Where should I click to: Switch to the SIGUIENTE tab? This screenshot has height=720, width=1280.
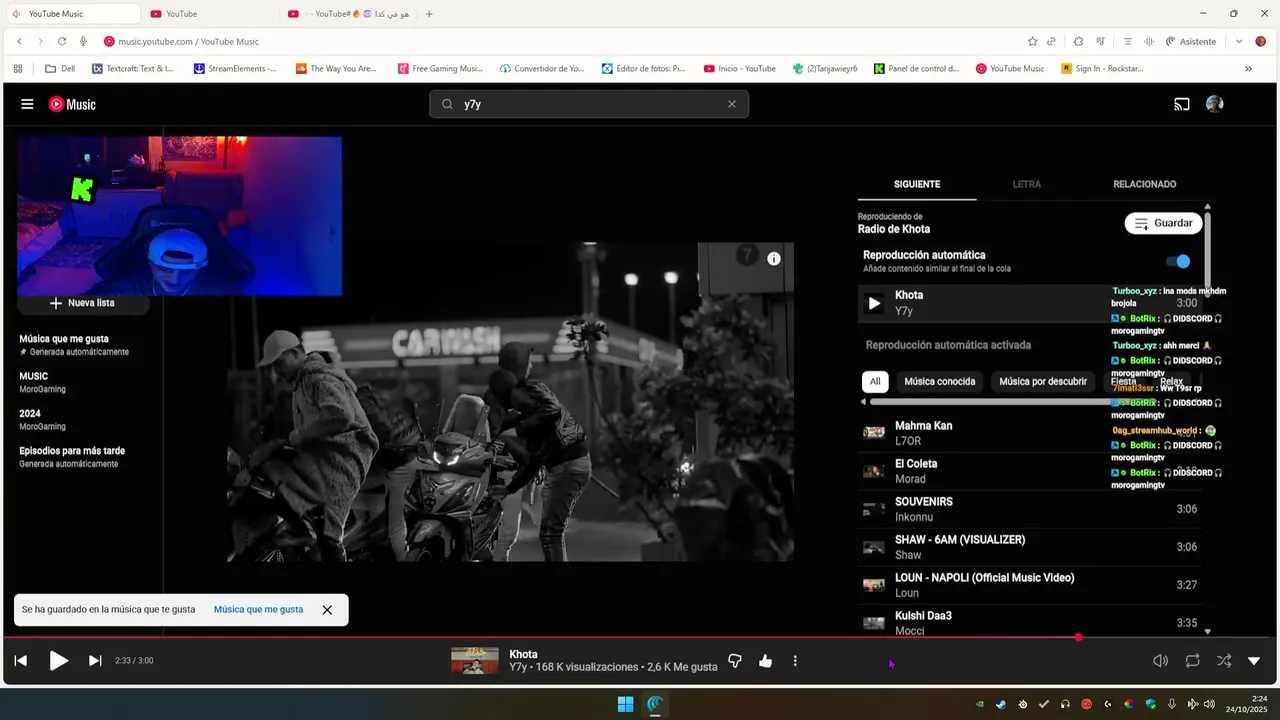pyautogui.click(x=917, y=184)
